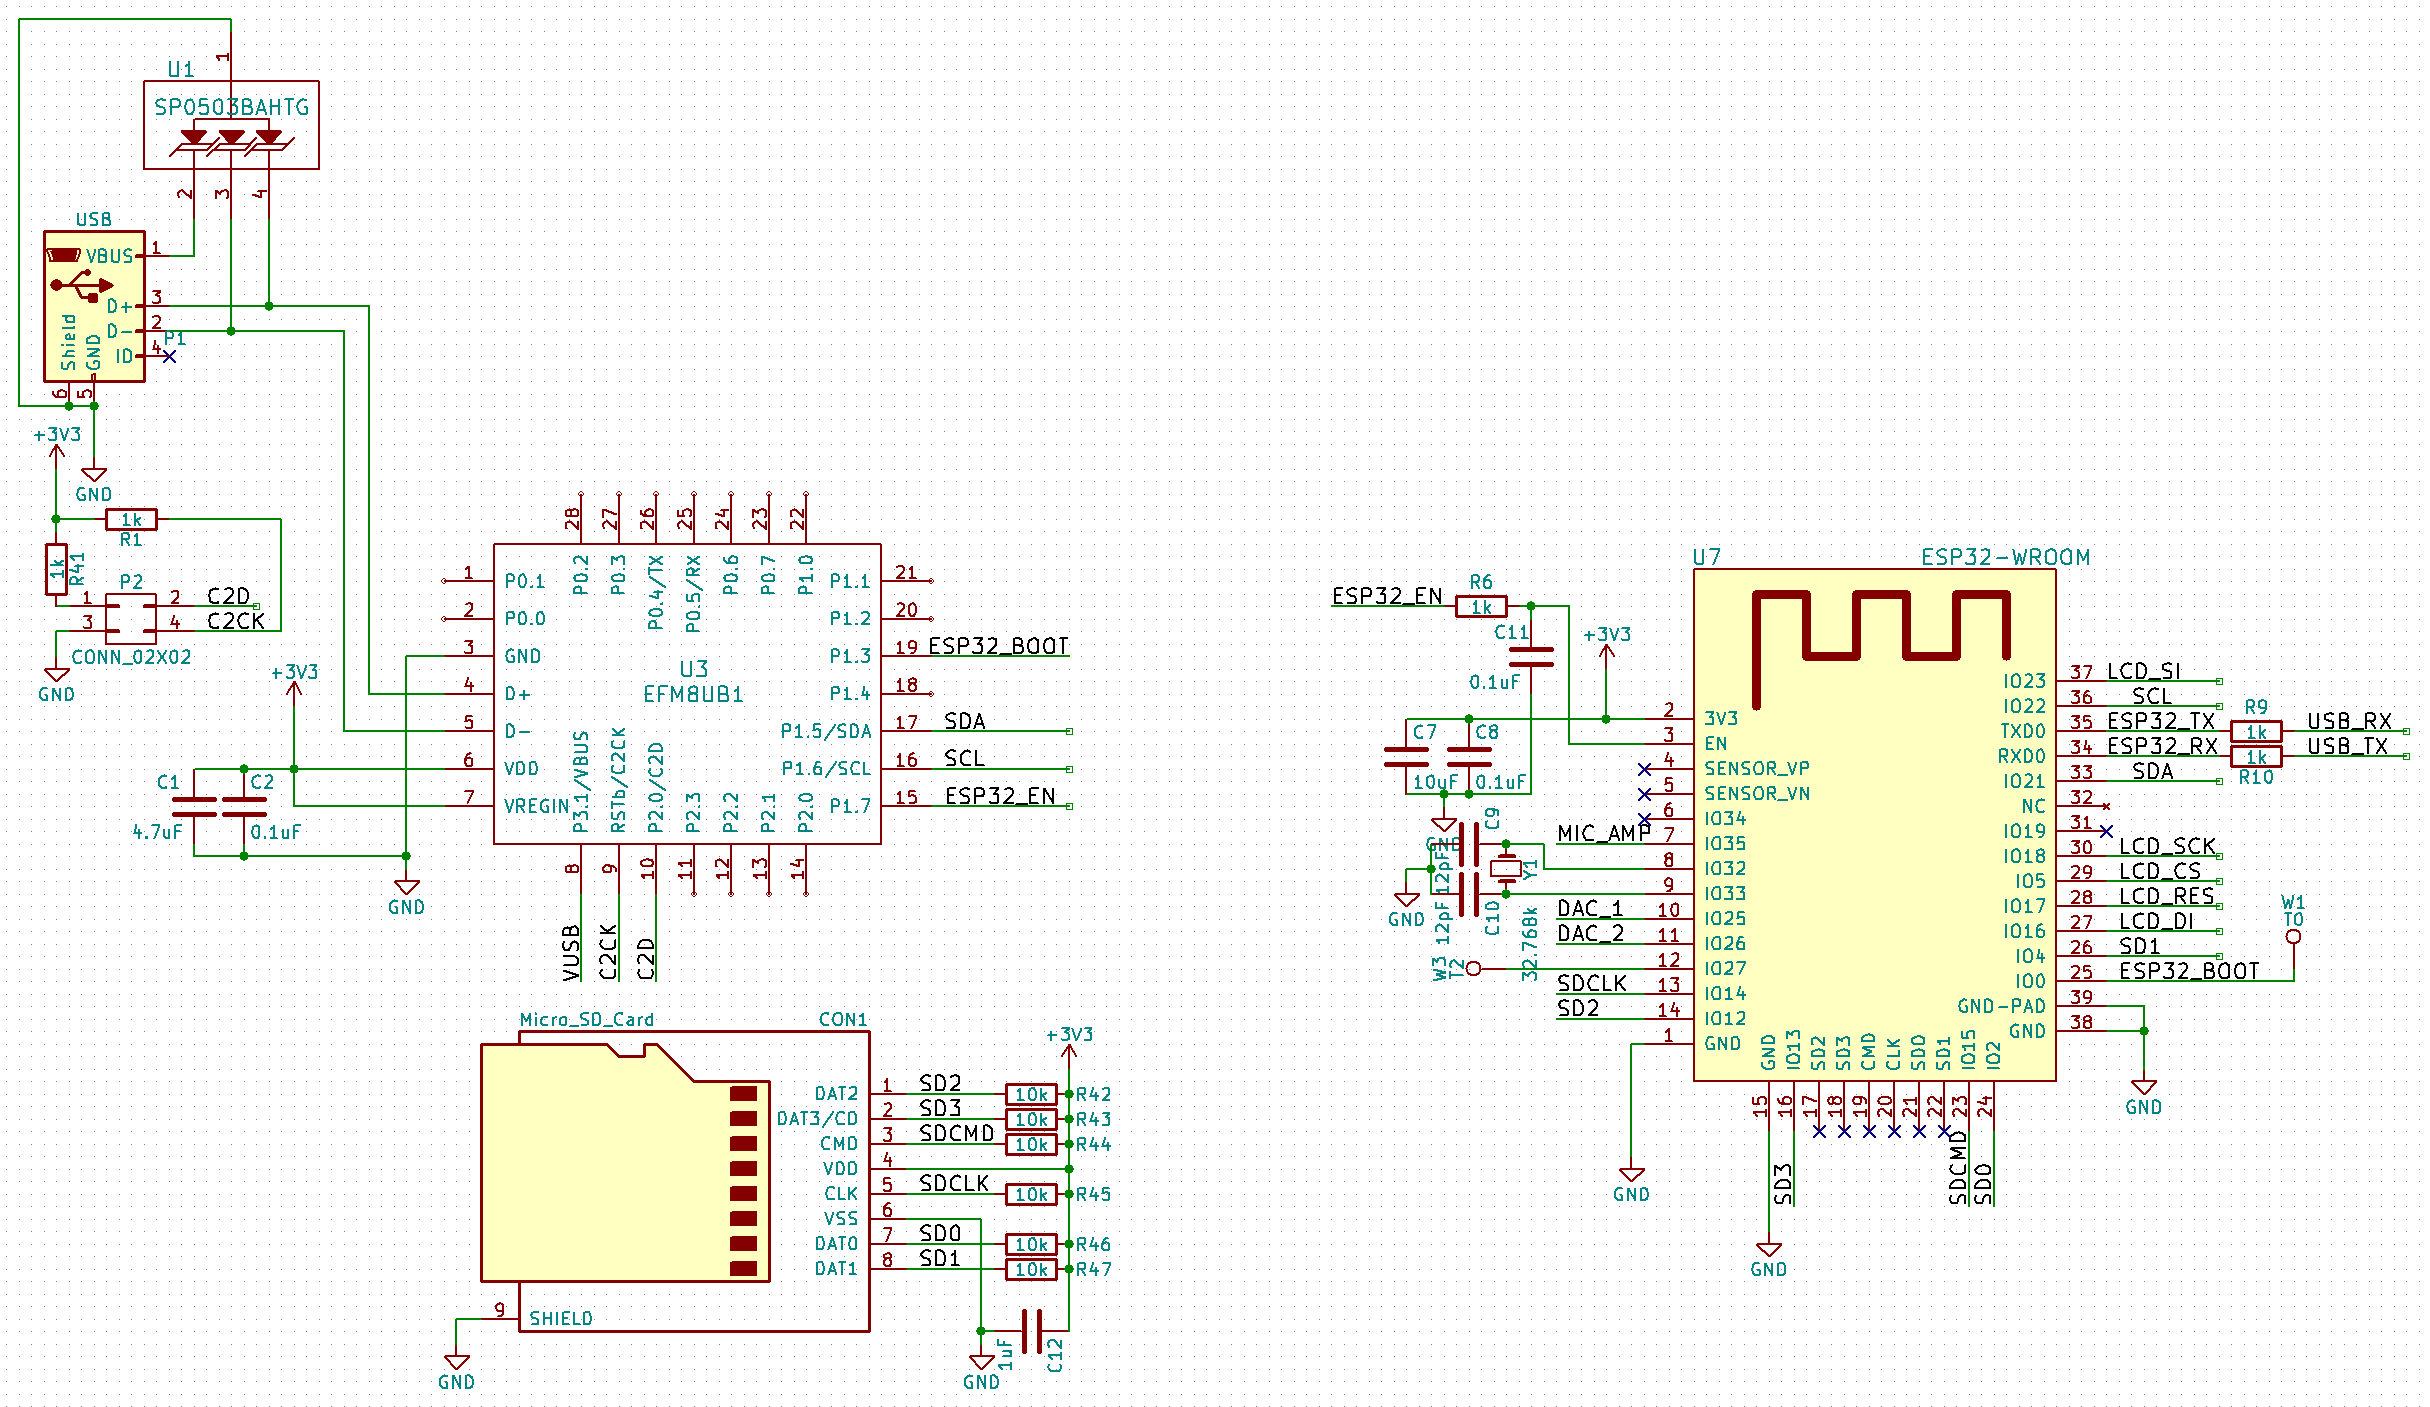Select capacitor C10 12pF symbol
The width and height of the screenshot is (2430, 1407).
tap(1469, 894)
